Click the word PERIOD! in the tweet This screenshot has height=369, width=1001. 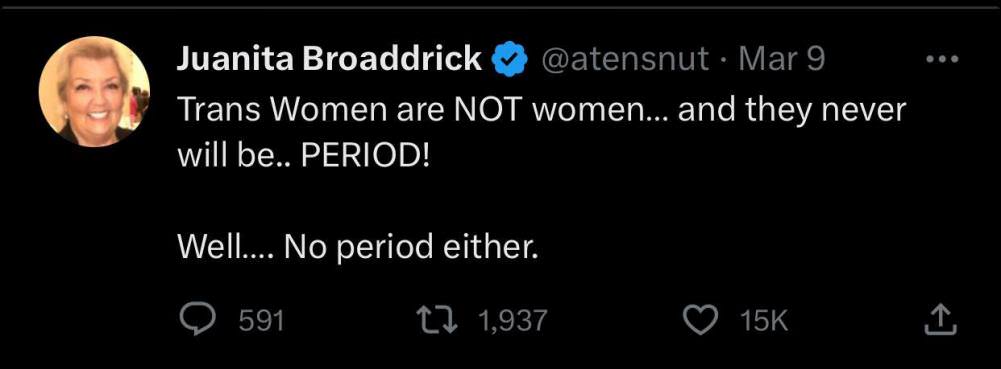365,156
